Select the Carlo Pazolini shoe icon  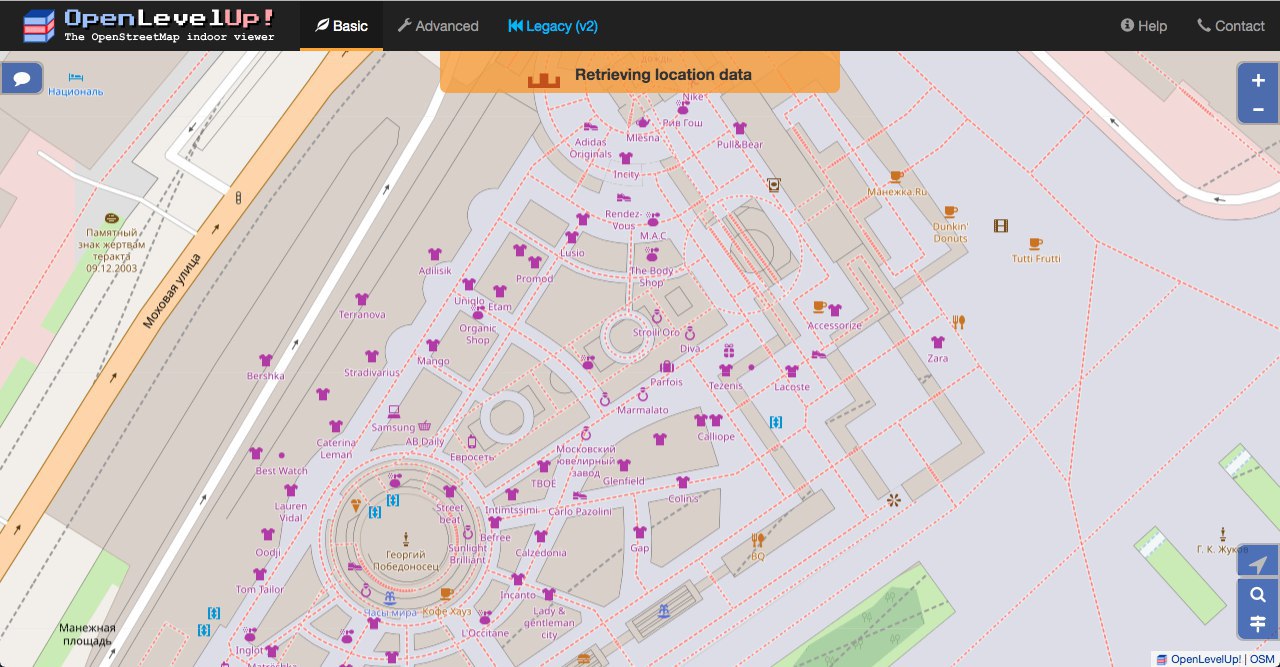point(579,495)
